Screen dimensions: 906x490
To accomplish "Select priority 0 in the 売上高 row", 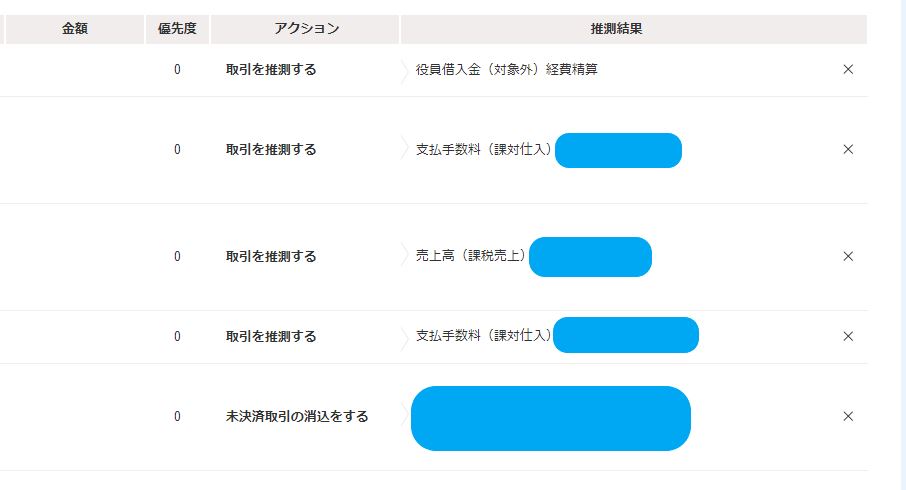I will tap(177, 256).
